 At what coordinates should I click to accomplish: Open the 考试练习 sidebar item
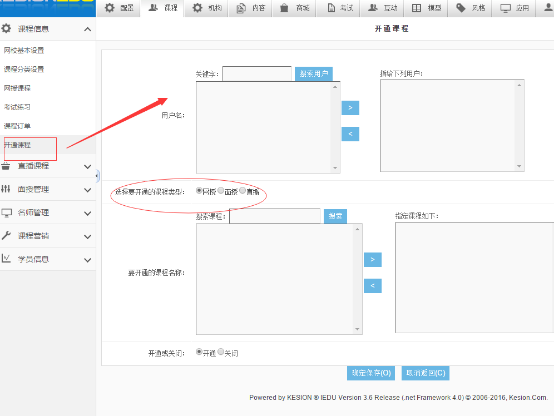[x=17, y=107]
